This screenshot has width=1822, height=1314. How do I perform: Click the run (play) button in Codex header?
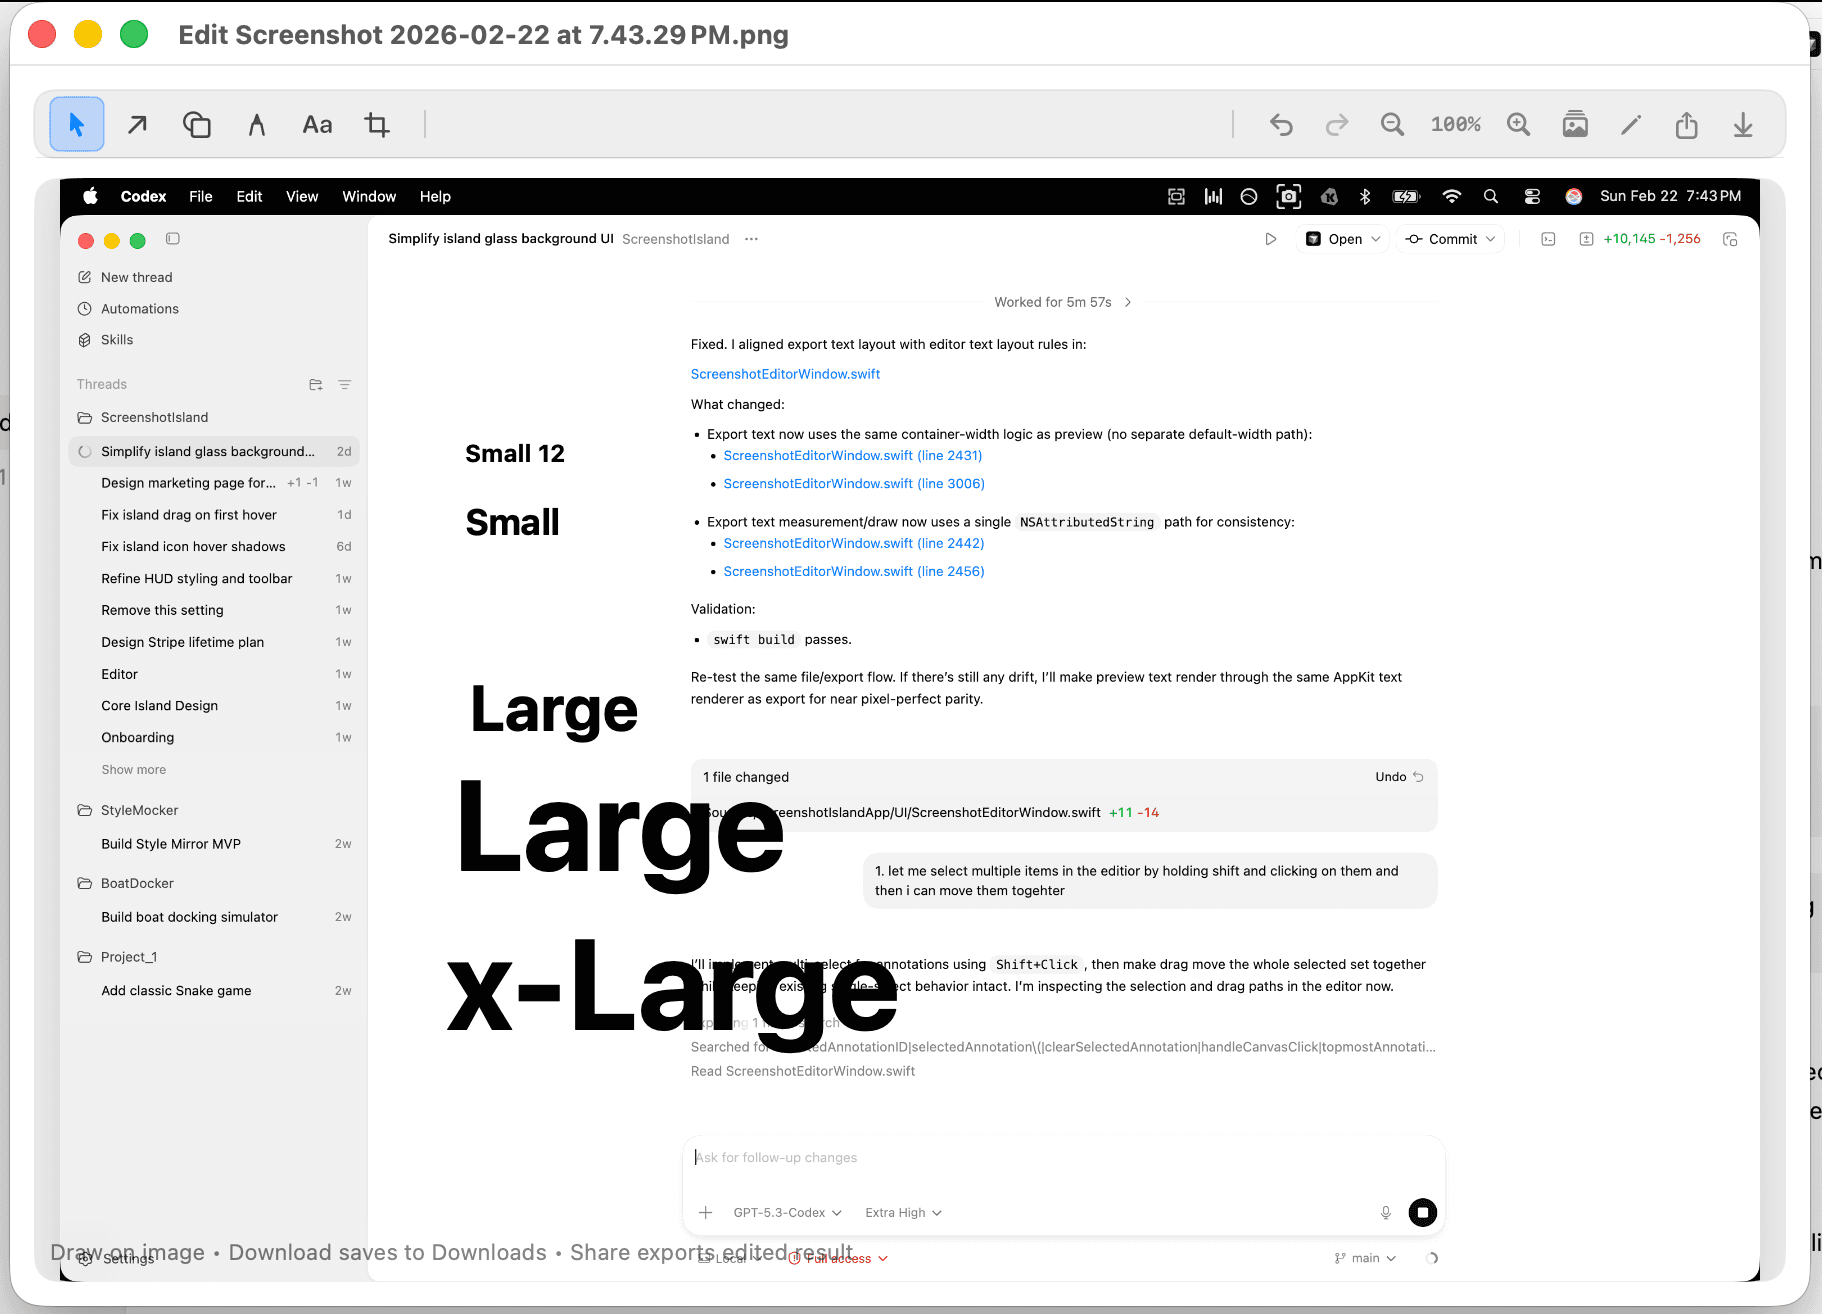tap(1271, 239)
